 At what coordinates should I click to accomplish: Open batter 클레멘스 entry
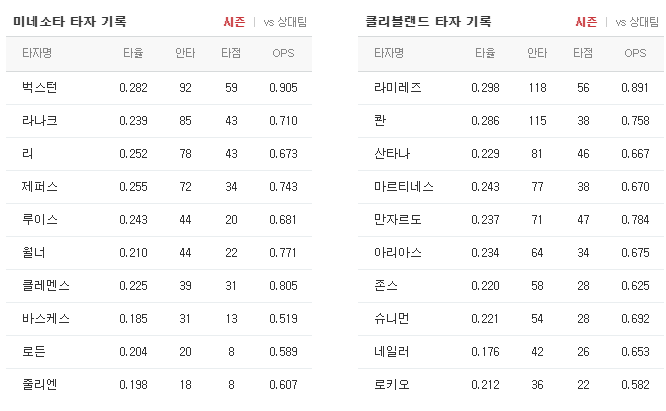click(x=46, y=285)
